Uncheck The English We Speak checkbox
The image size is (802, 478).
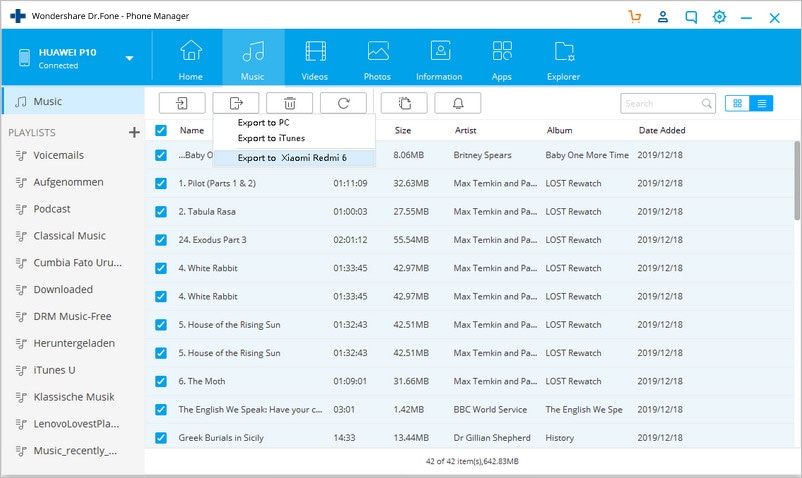tap(161, 409)
